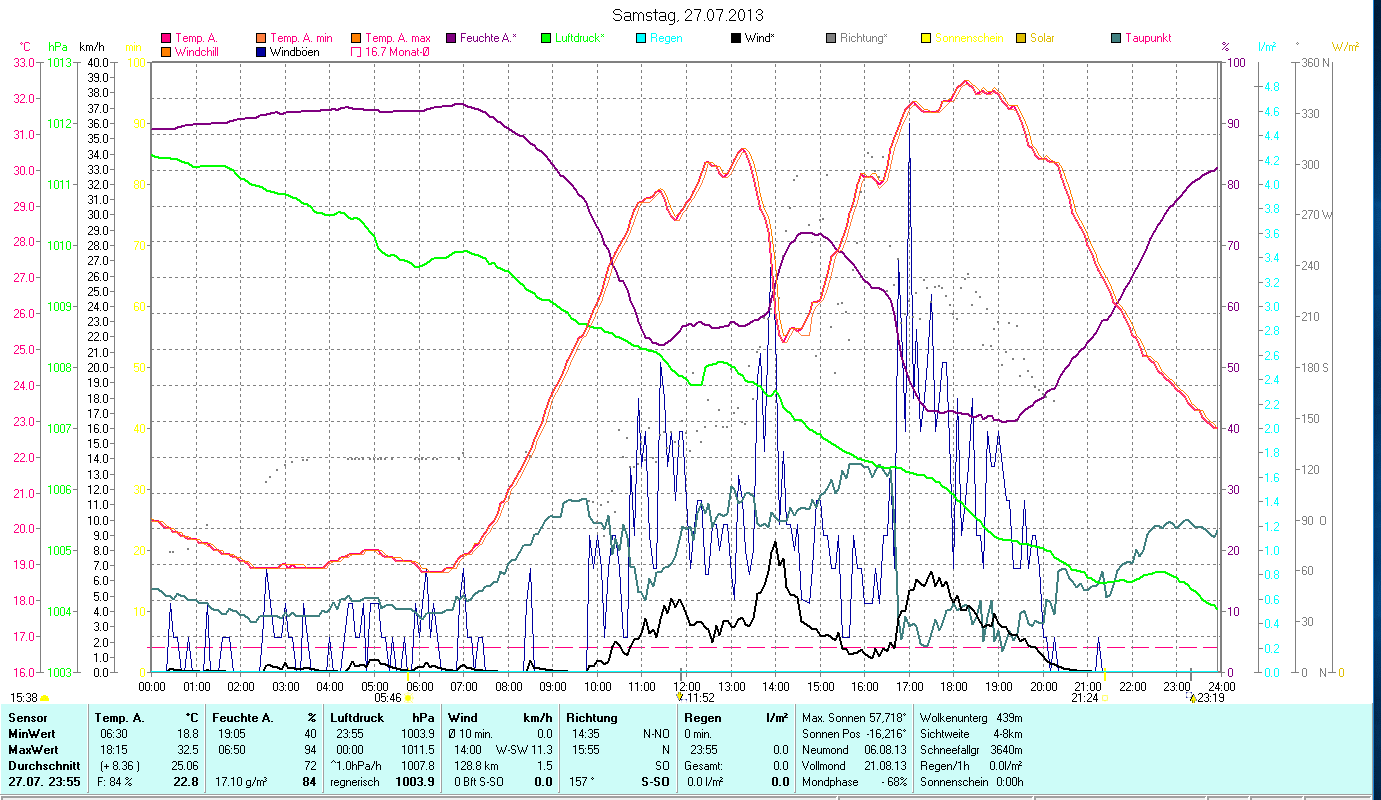Click the current temperature value 22.8

186,782
